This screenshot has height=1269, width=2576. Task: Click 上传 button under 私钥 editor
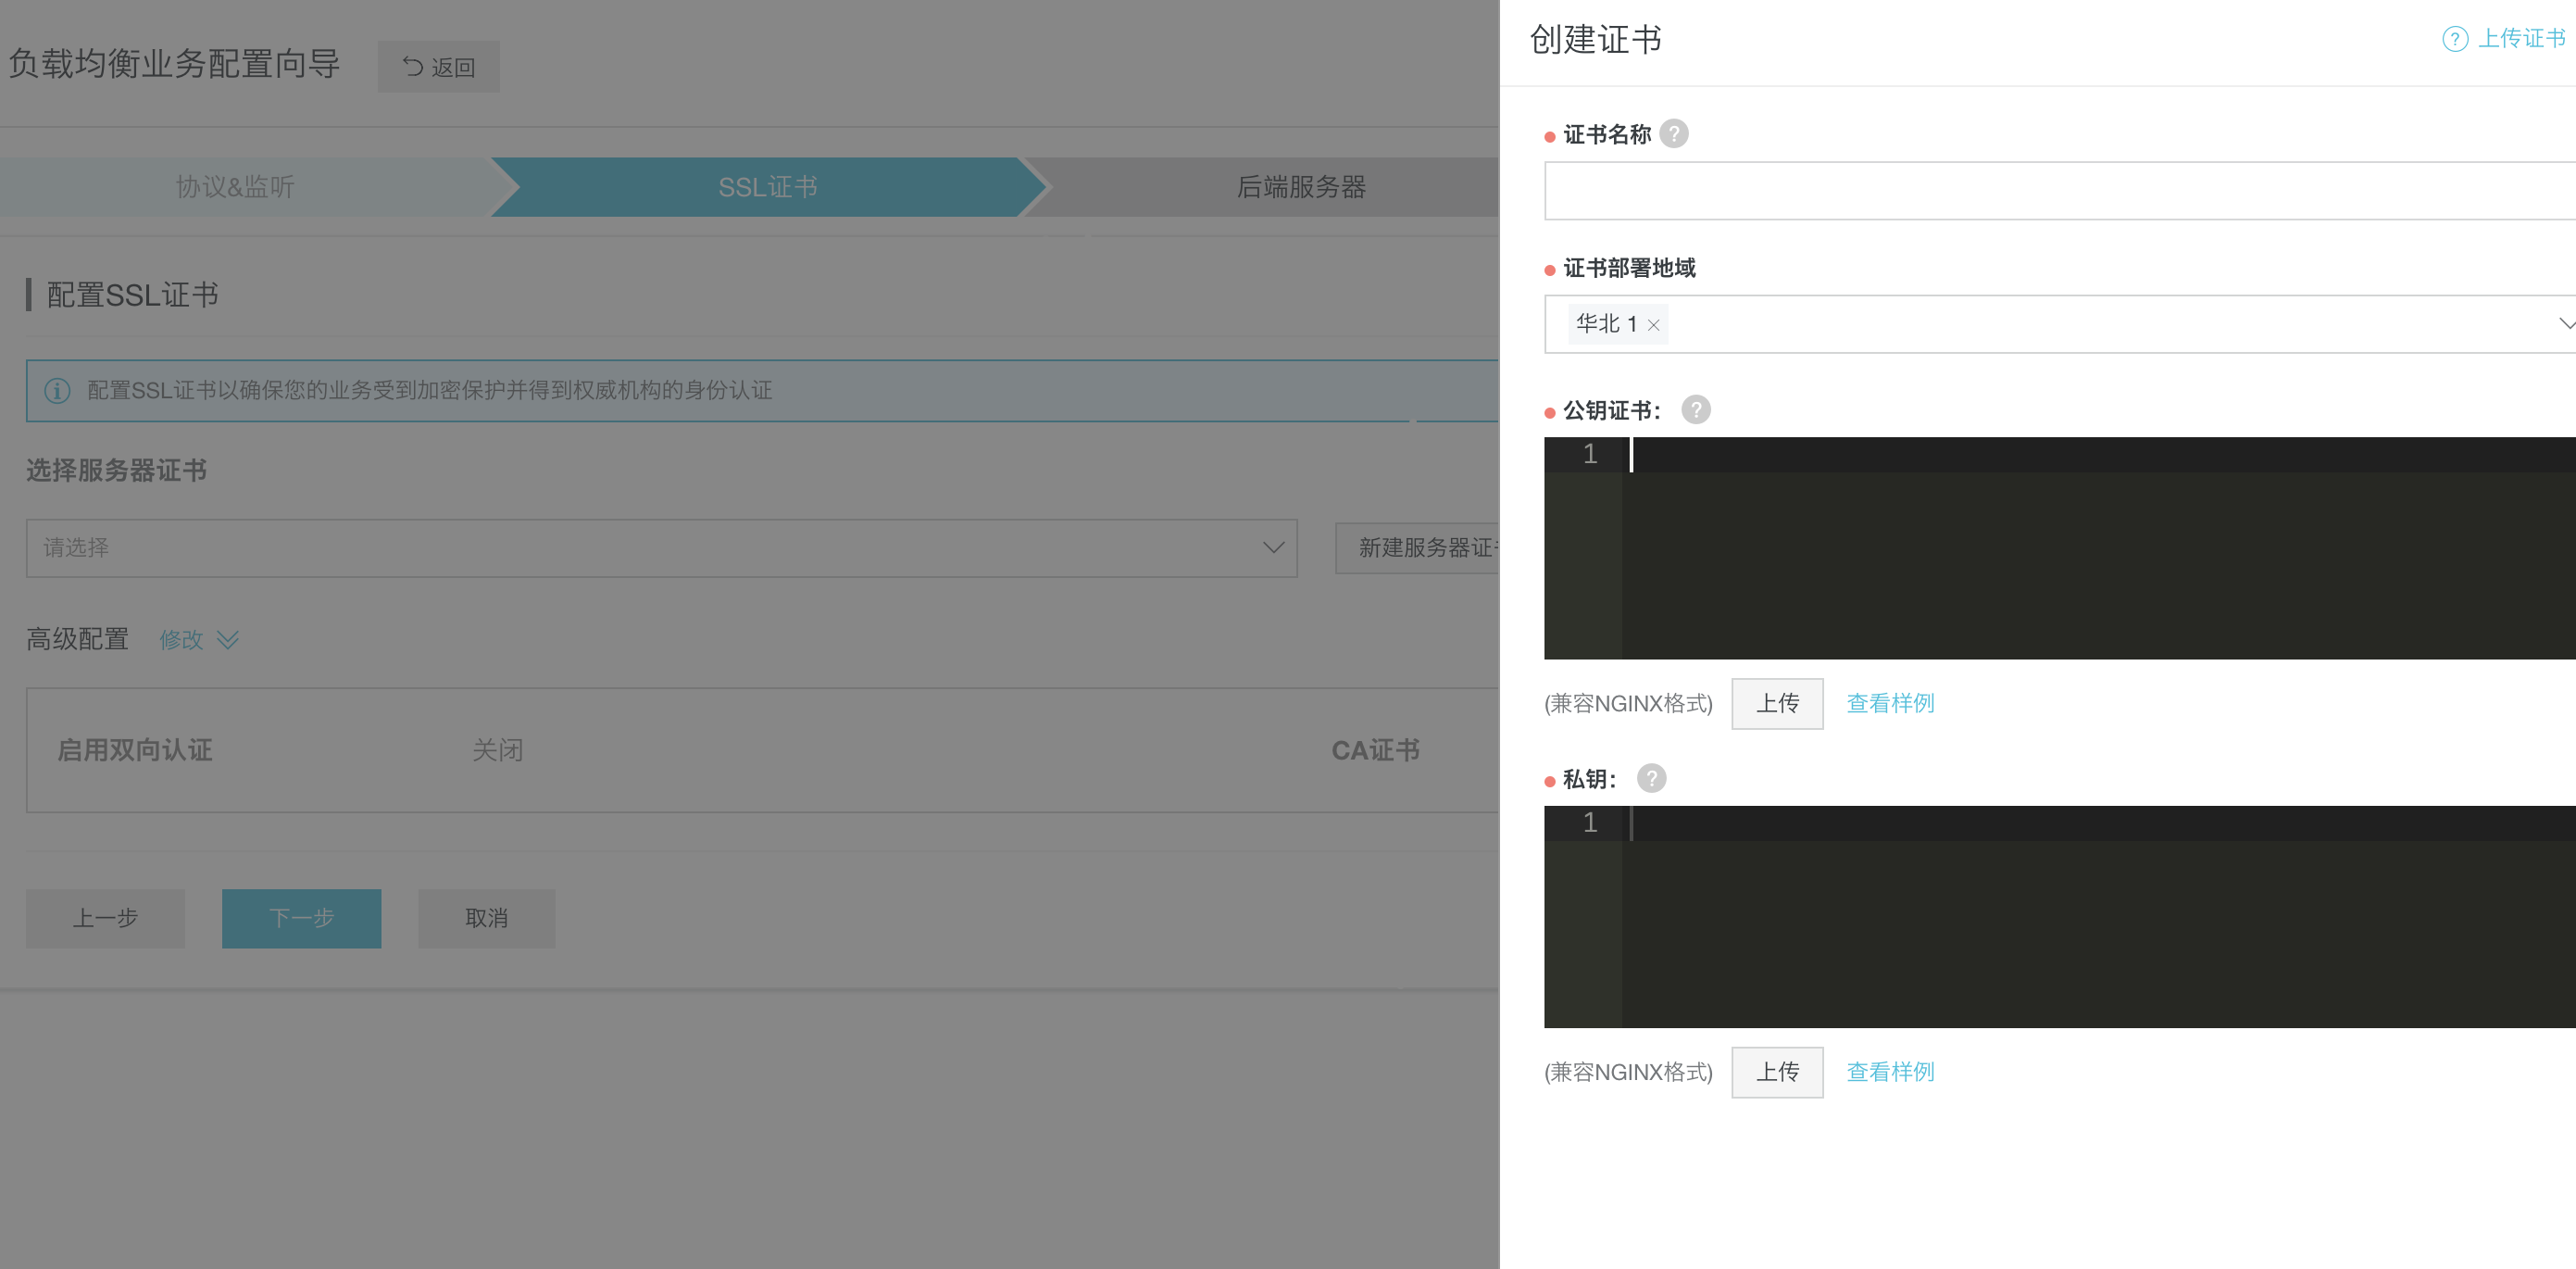[x=1776, y=1072]
